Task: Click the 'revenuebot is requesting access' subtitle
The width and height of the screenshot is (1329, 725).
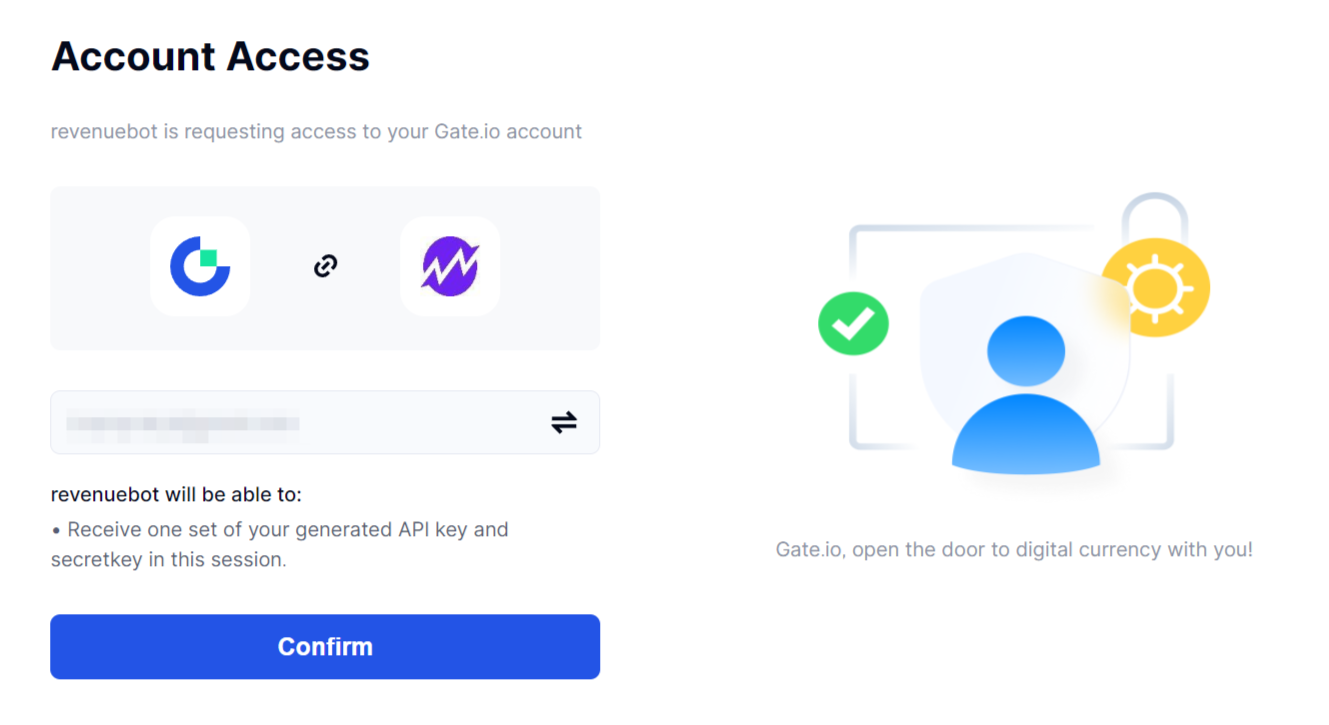Action: click(316, 131)
